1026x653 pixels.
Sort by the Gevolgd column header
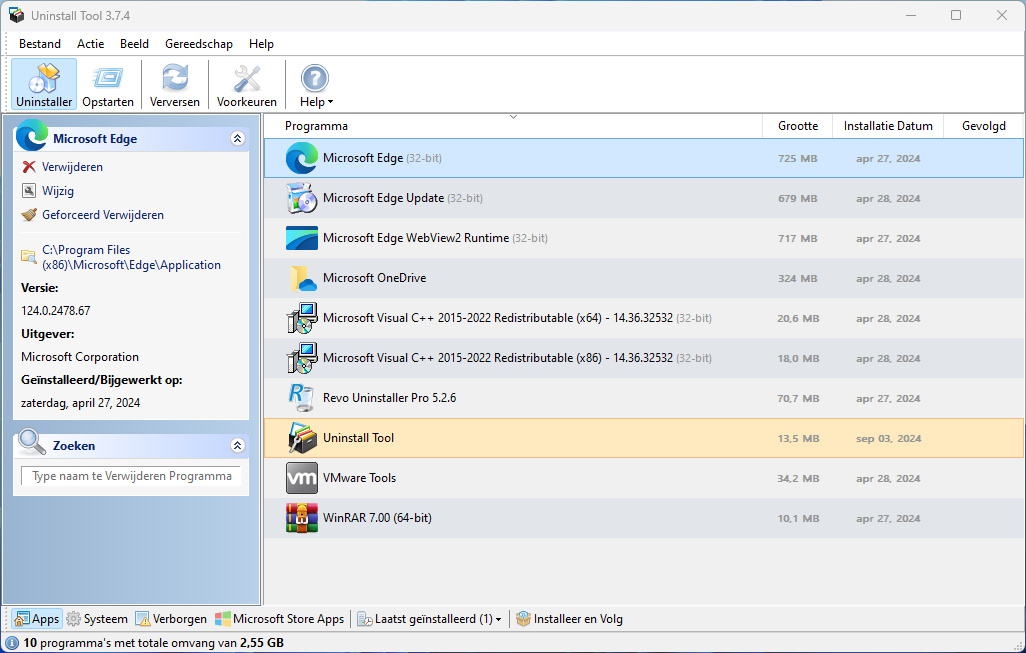coord(983,126)
